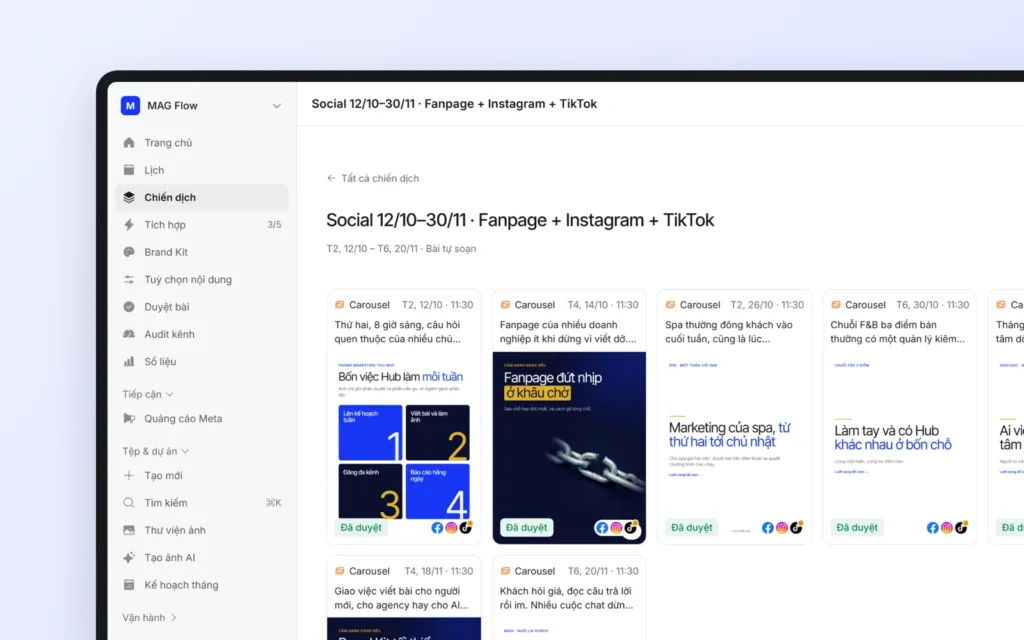This screenshot has height=640, width=1024.
Task: Click back arrow before Tất cả chiến dịch
Action: [x=331, y=178]
